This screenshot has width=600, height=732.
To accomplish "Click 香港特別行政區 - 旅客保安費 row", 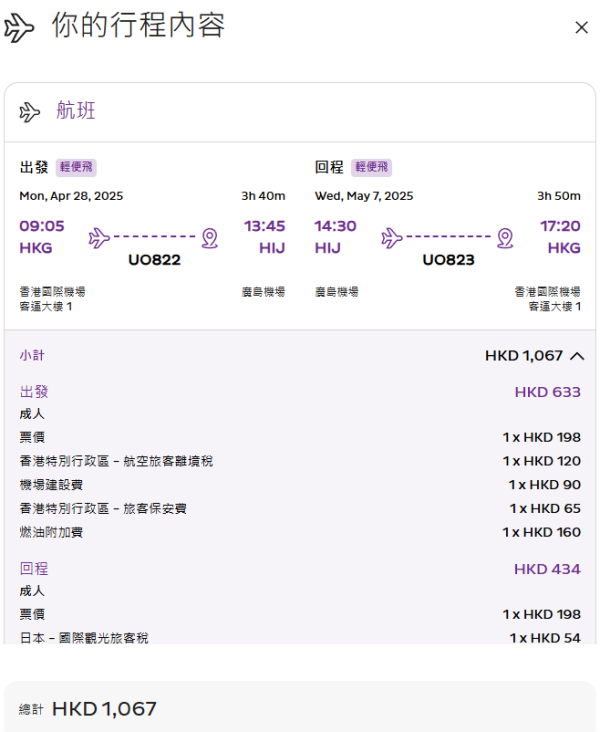I will [x=300, y=509].
